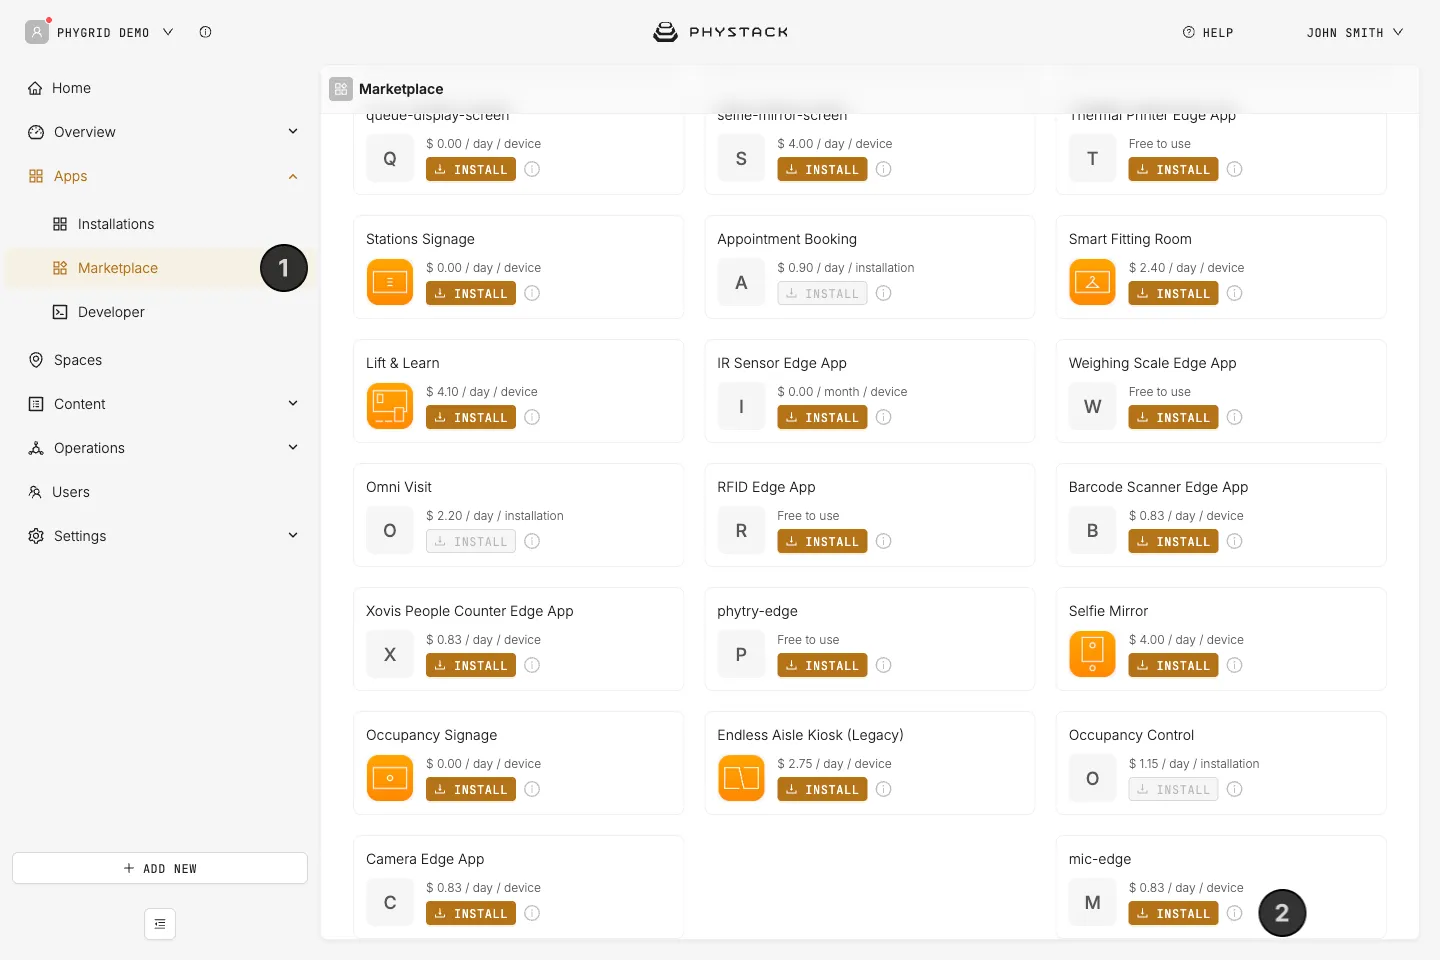The width and height of the screenshot is (1440, 960).
Task: Install the Stations Signage app
Action: [471, 293]
